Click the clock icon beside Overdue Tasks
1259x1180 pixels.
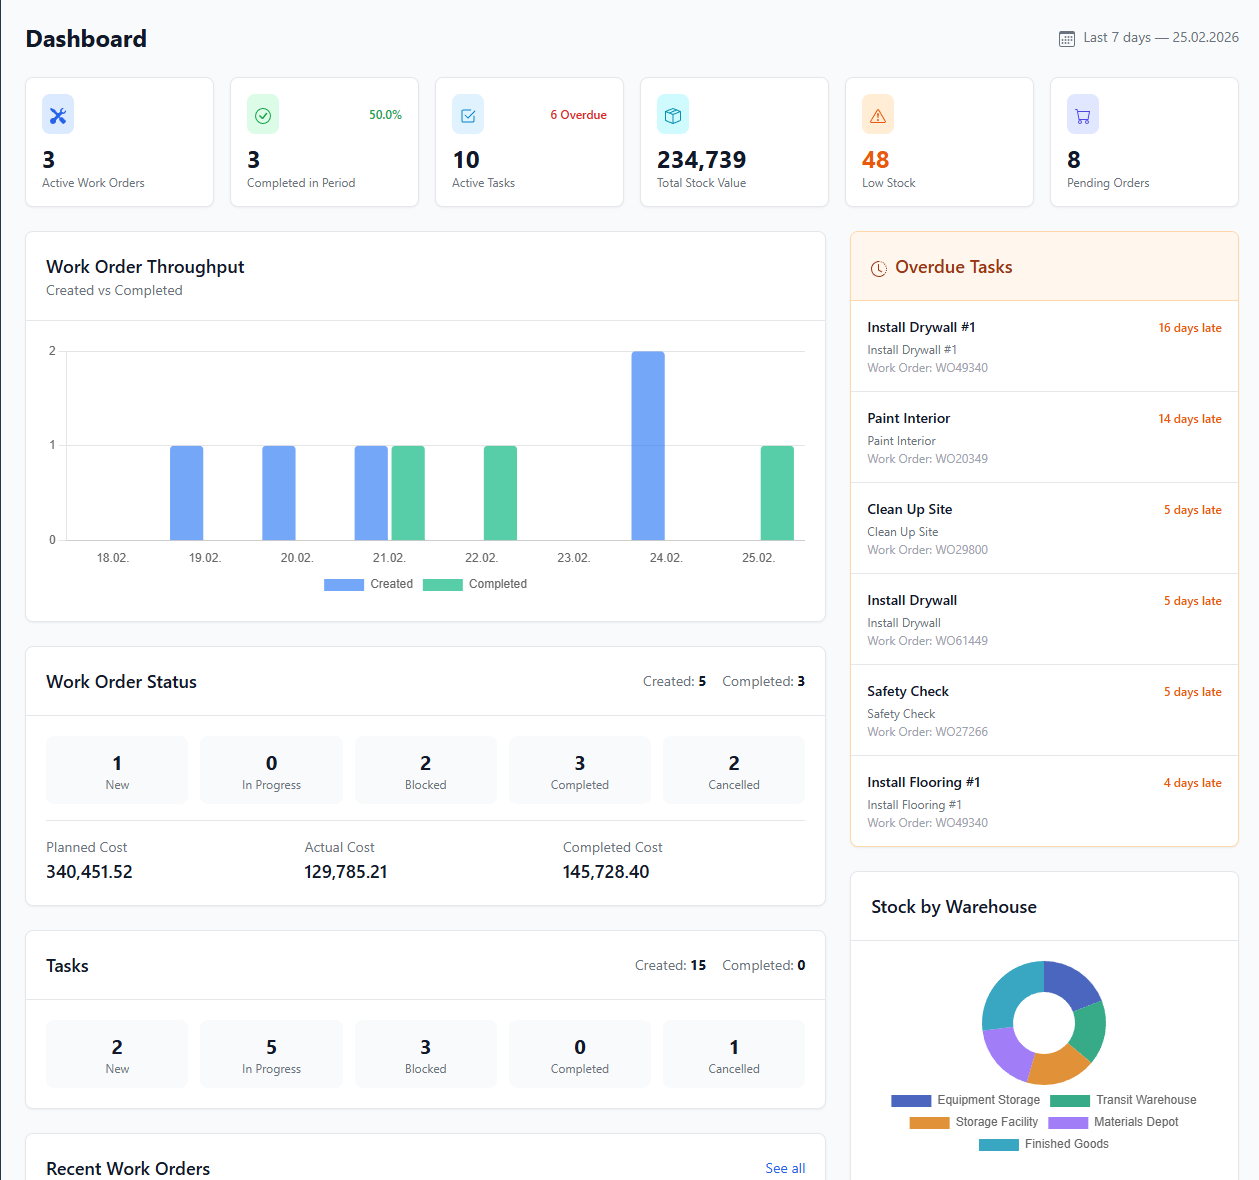coord(878,268)
